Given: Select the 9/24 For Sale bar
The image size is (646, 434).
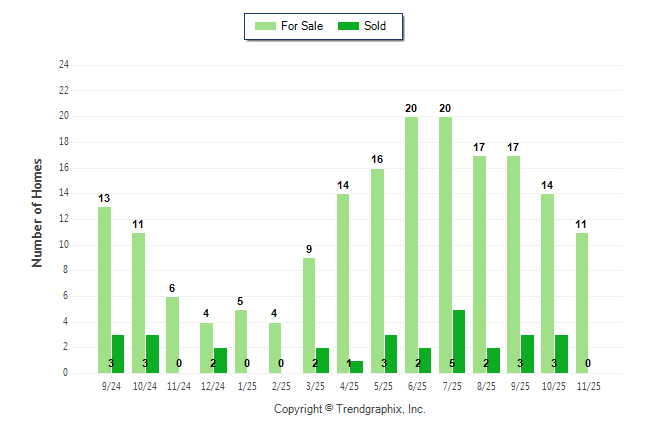Looking at the screenshot, I should tap(104, 290).
